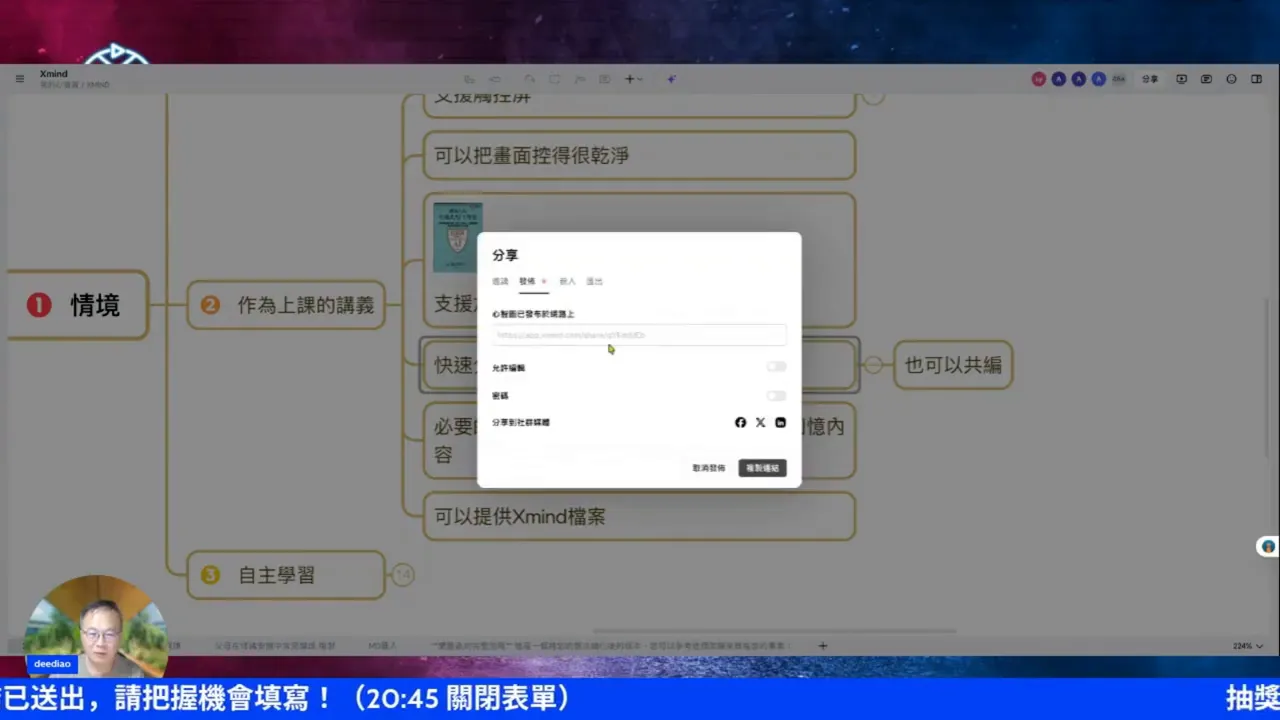Select the 情境 central topic

coord(78,305)
